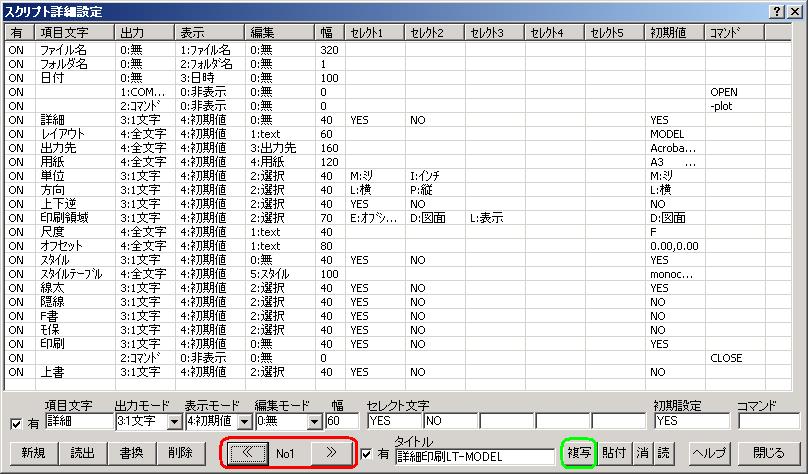Click the 読 read button
808x474 pixels.
[664, 452]
